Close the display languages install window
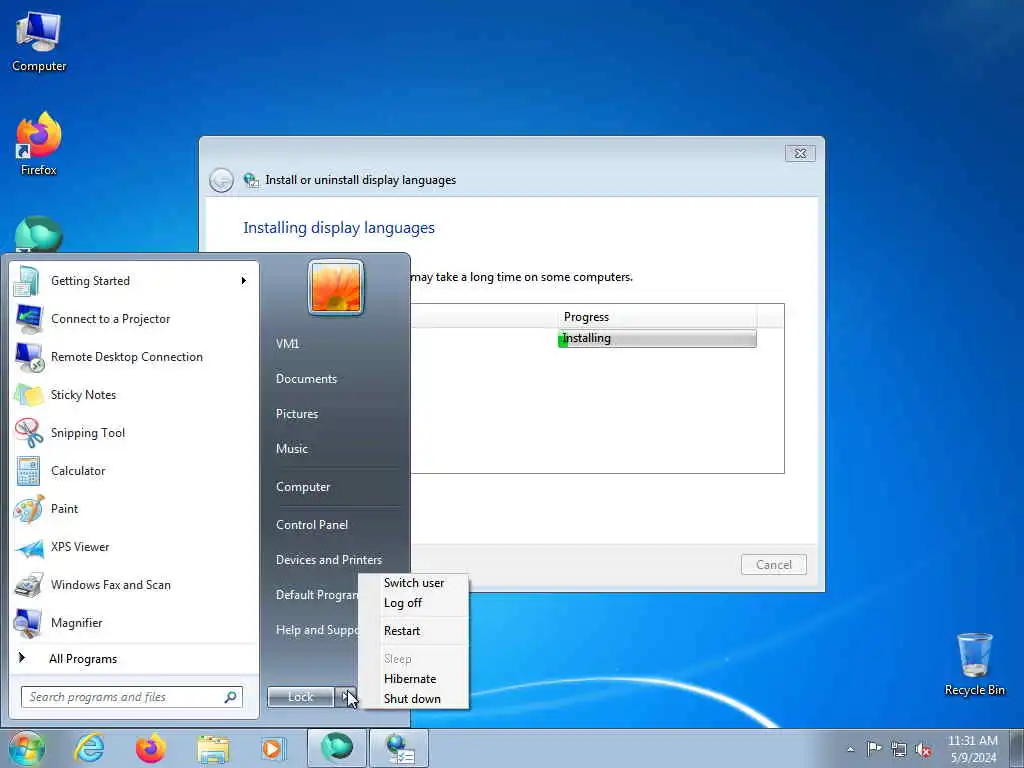1024x768 pixels. 800,153
